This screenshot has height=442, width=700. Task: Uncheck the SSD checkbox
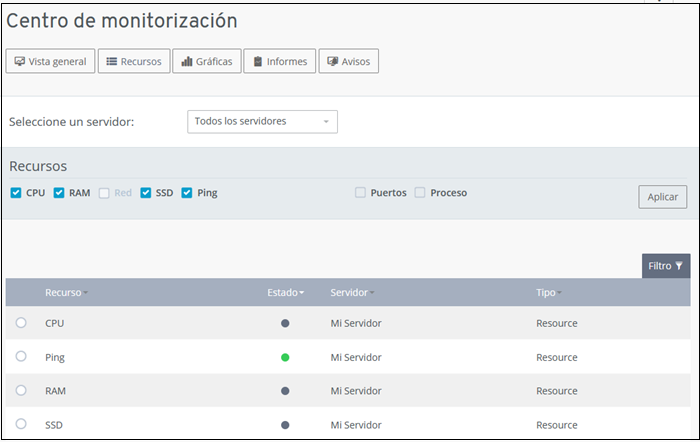(x=146, y=193)
